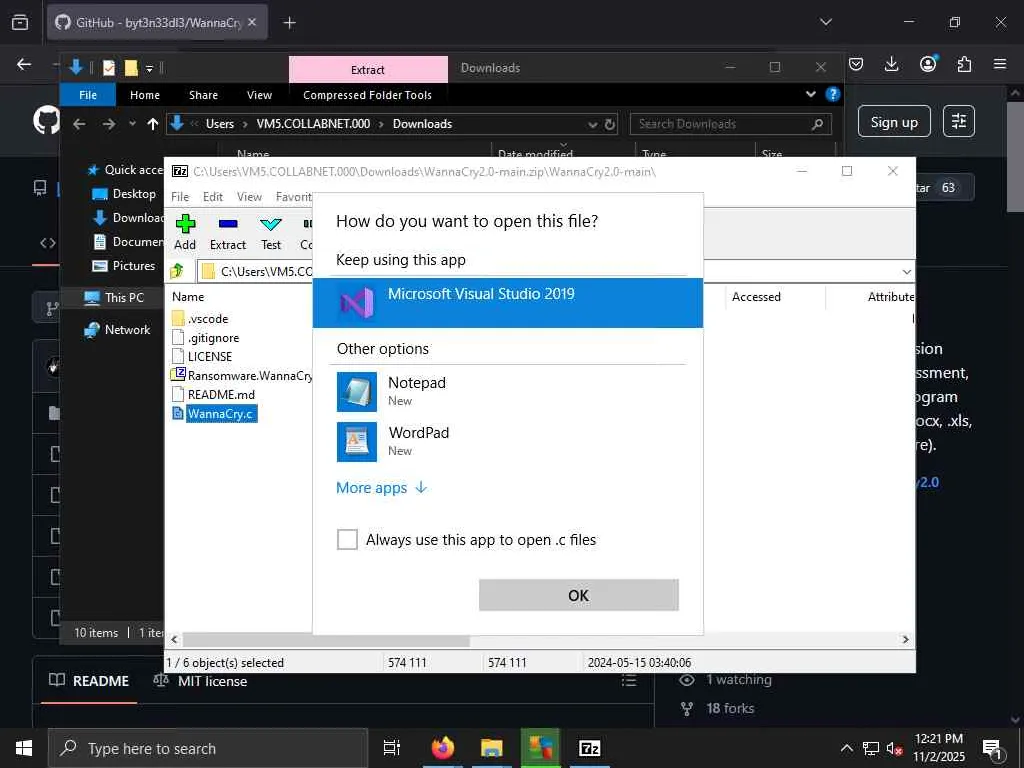The width and height of the screenshot is (1024, 768).
Task: Click the GitHub logo
Action: click(46, 121)
